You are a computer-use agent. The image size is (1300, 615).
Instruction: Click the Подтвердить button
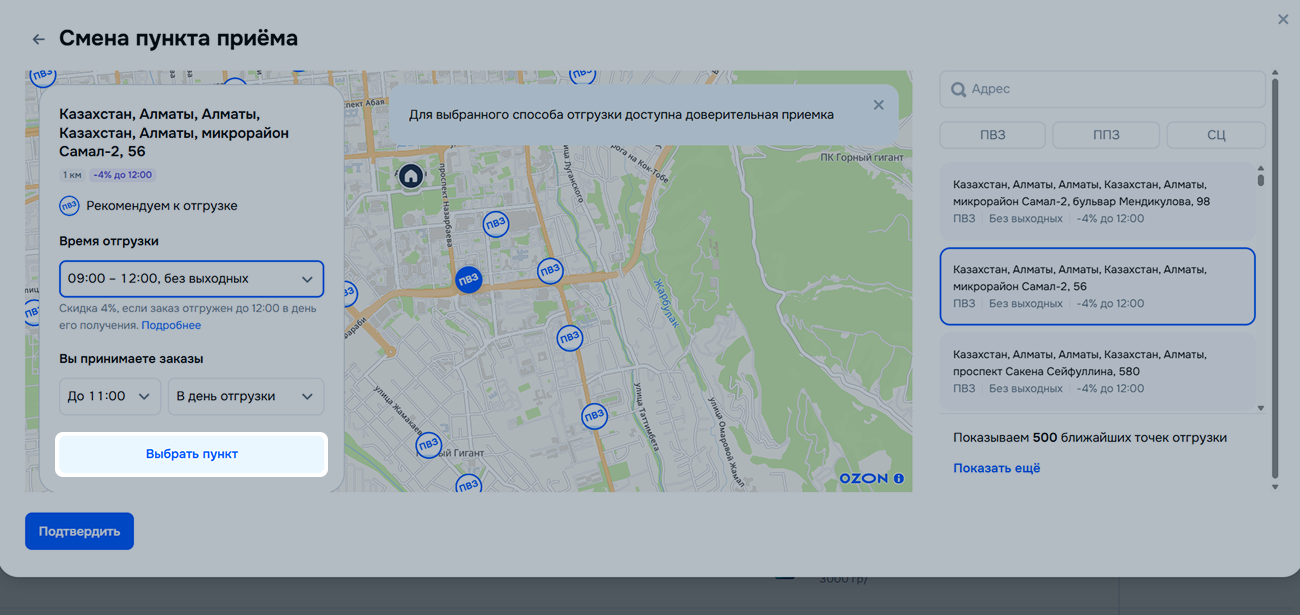pos(79,531)
